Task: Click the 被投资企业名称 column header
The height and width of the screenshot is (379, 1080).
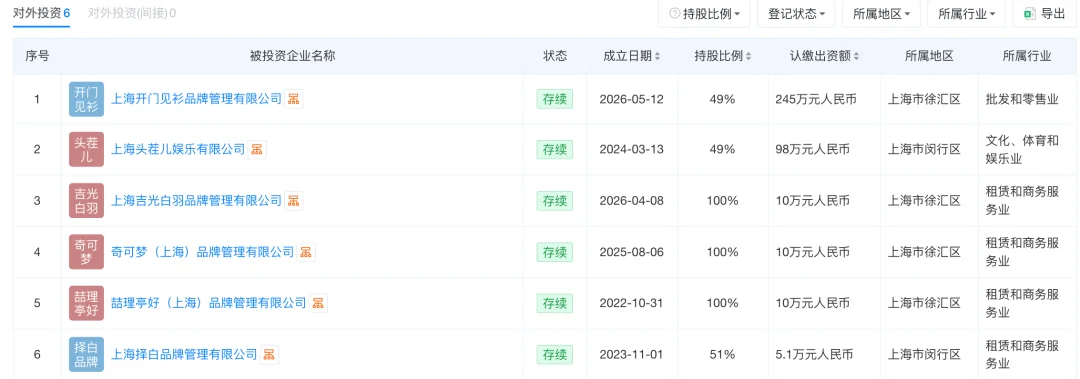Action: point(293,57)
